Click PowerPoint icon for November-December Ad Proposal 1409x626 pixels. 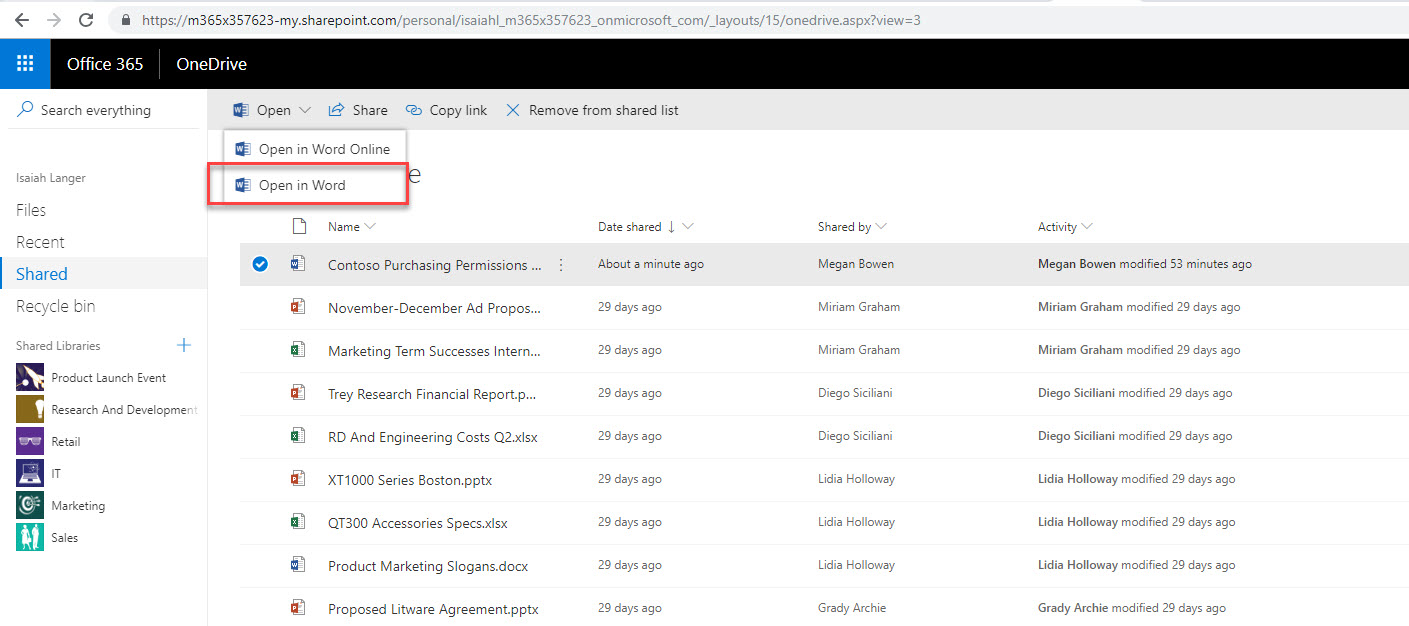click(x=297, y=307)
